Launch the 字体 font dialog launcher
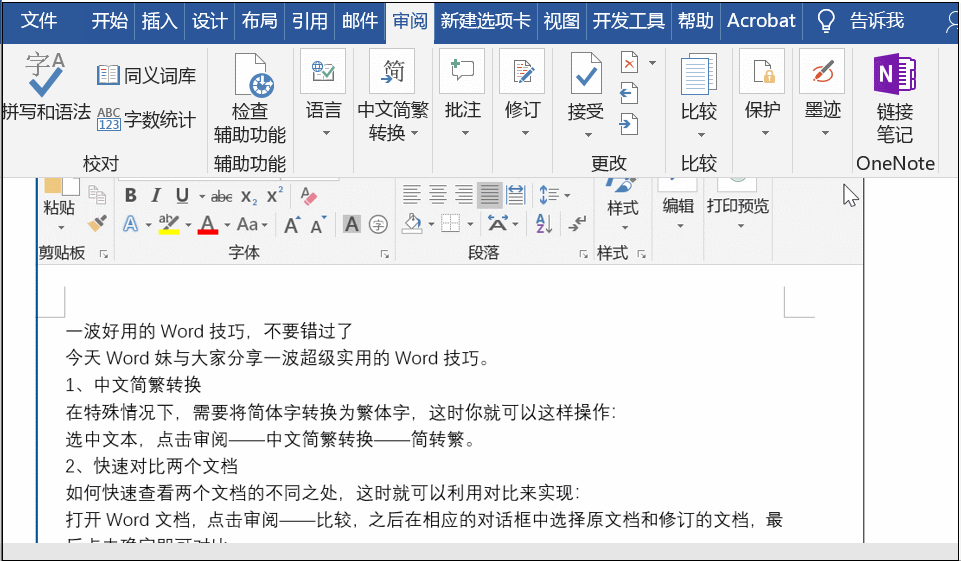This screenshot has height=561, width=961. (x=385, y=254)
